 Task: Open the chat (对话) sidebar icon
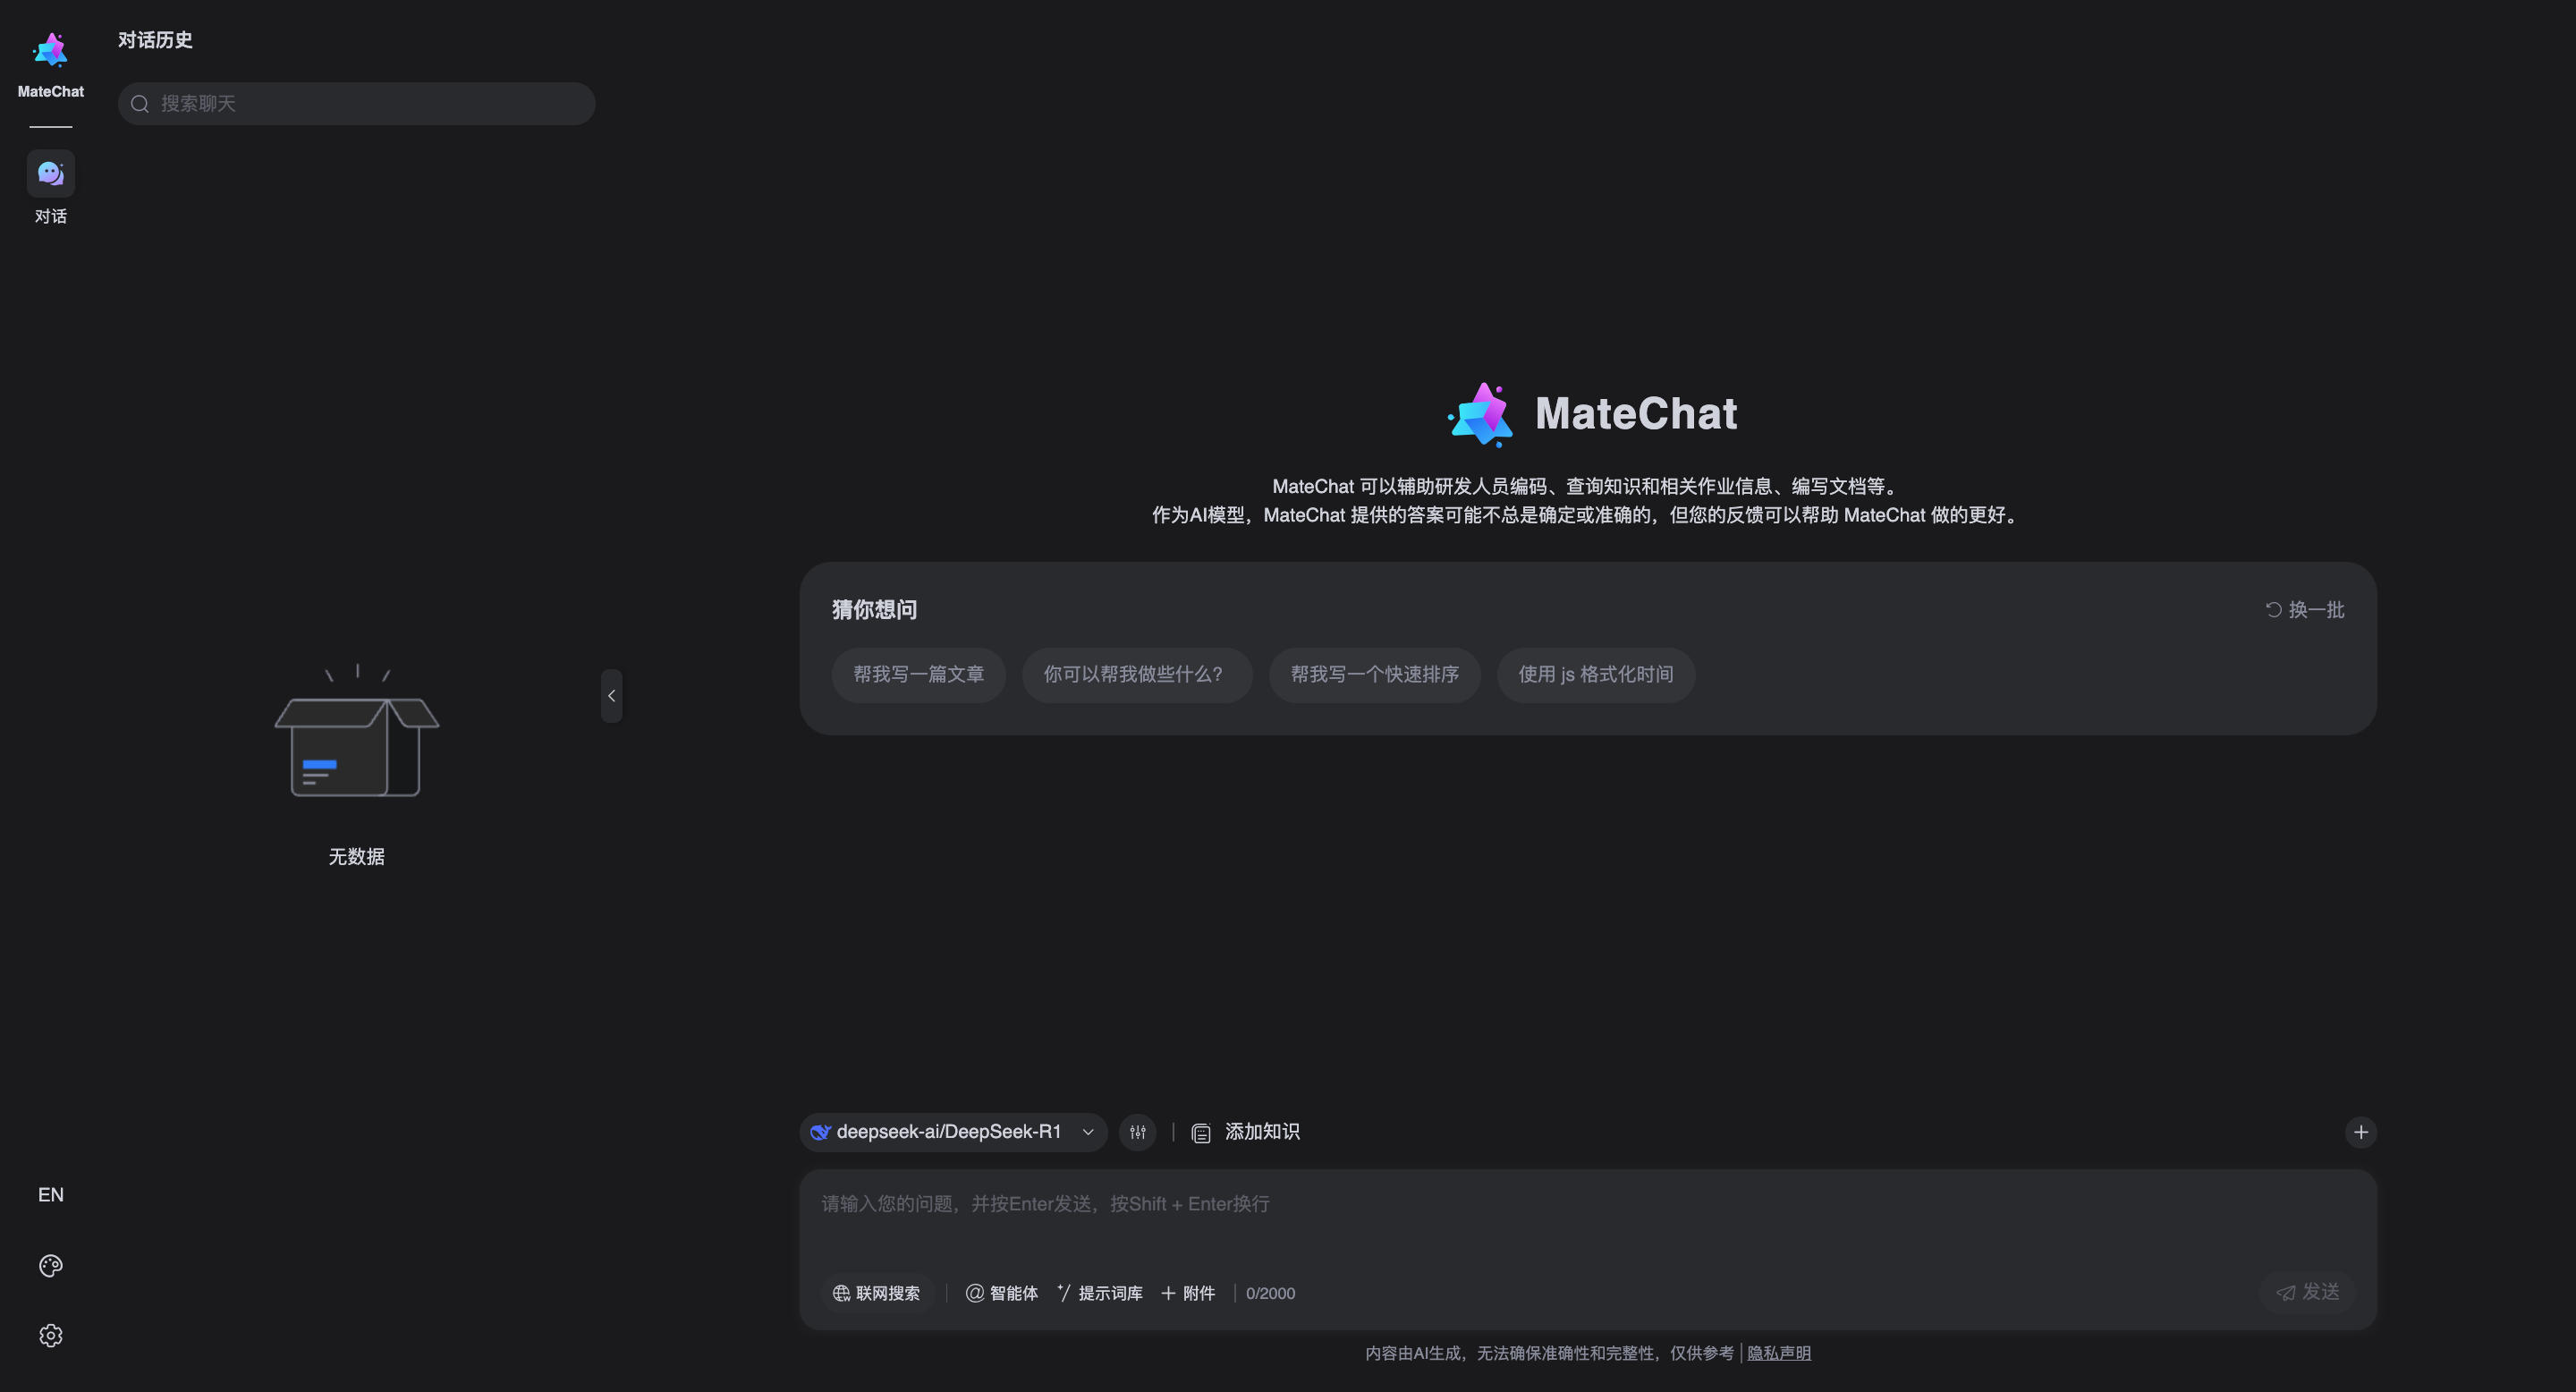tap(50, 174)
